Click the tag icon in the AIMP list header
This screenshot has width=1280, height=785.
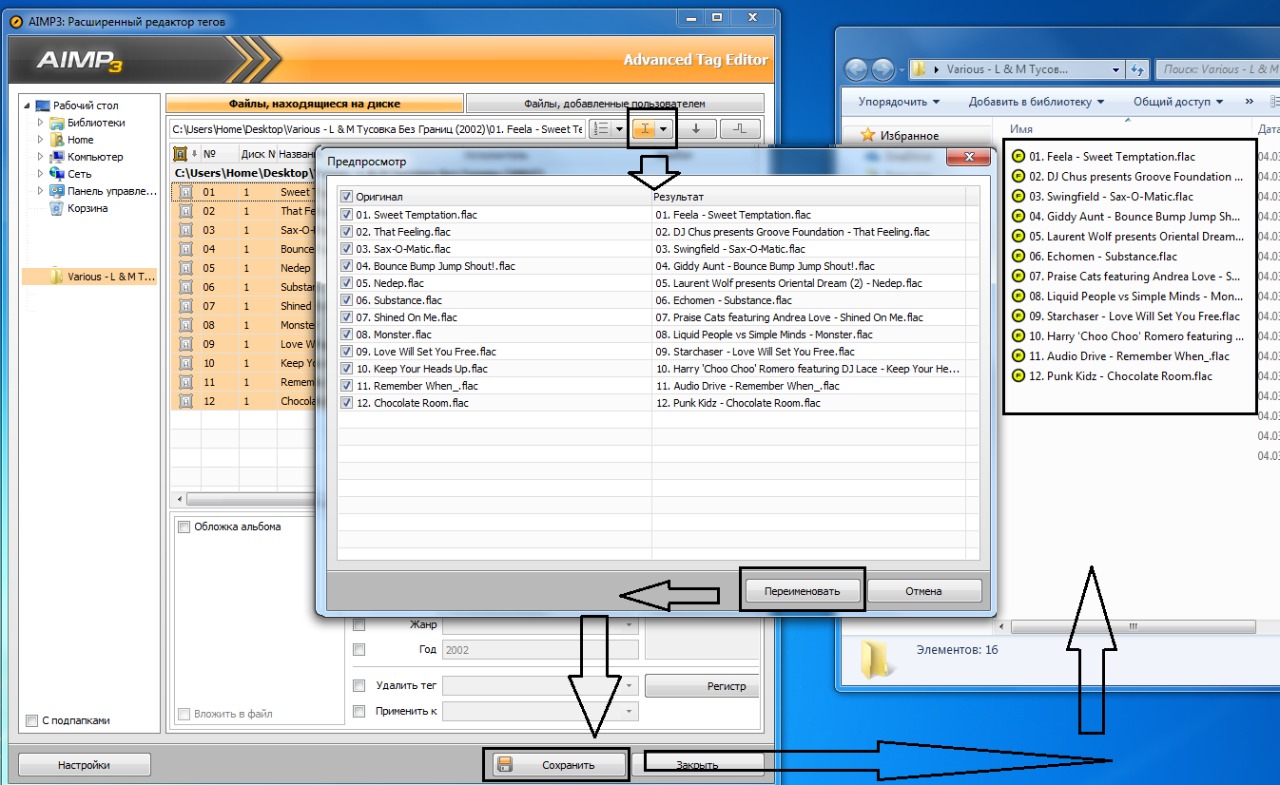[x=180, y=154]
